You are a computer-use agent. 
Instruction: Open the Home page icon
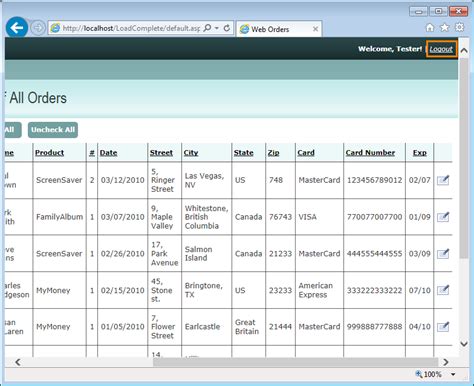click(x=430, y=28)
